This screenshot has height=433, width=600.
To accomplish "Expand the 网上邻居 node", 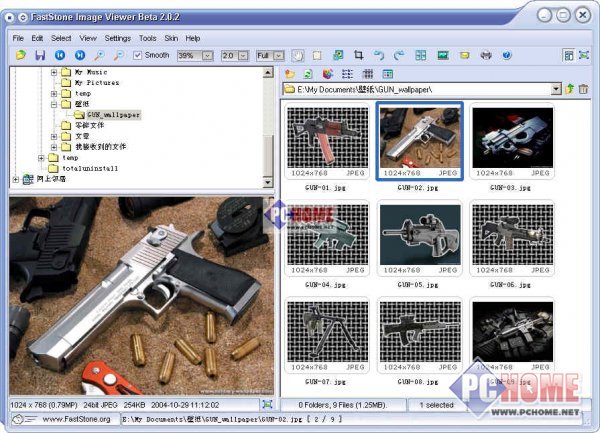I will (16, 179).
